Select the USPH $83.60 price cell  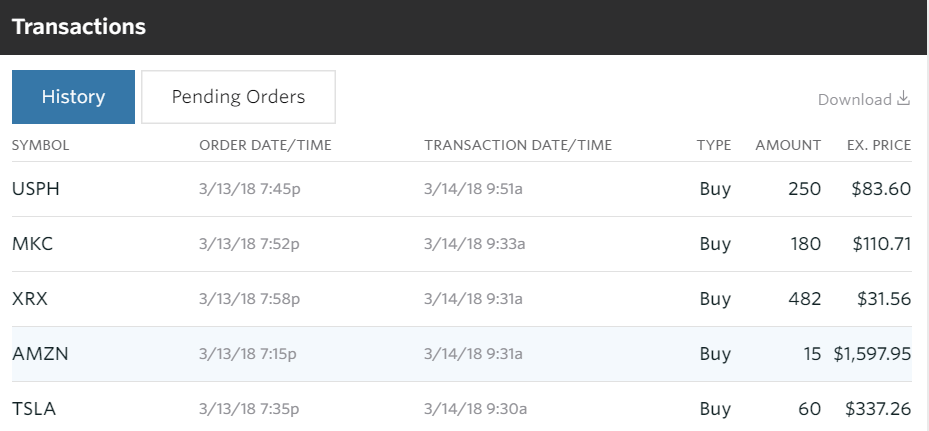click(x=881, y=189)
